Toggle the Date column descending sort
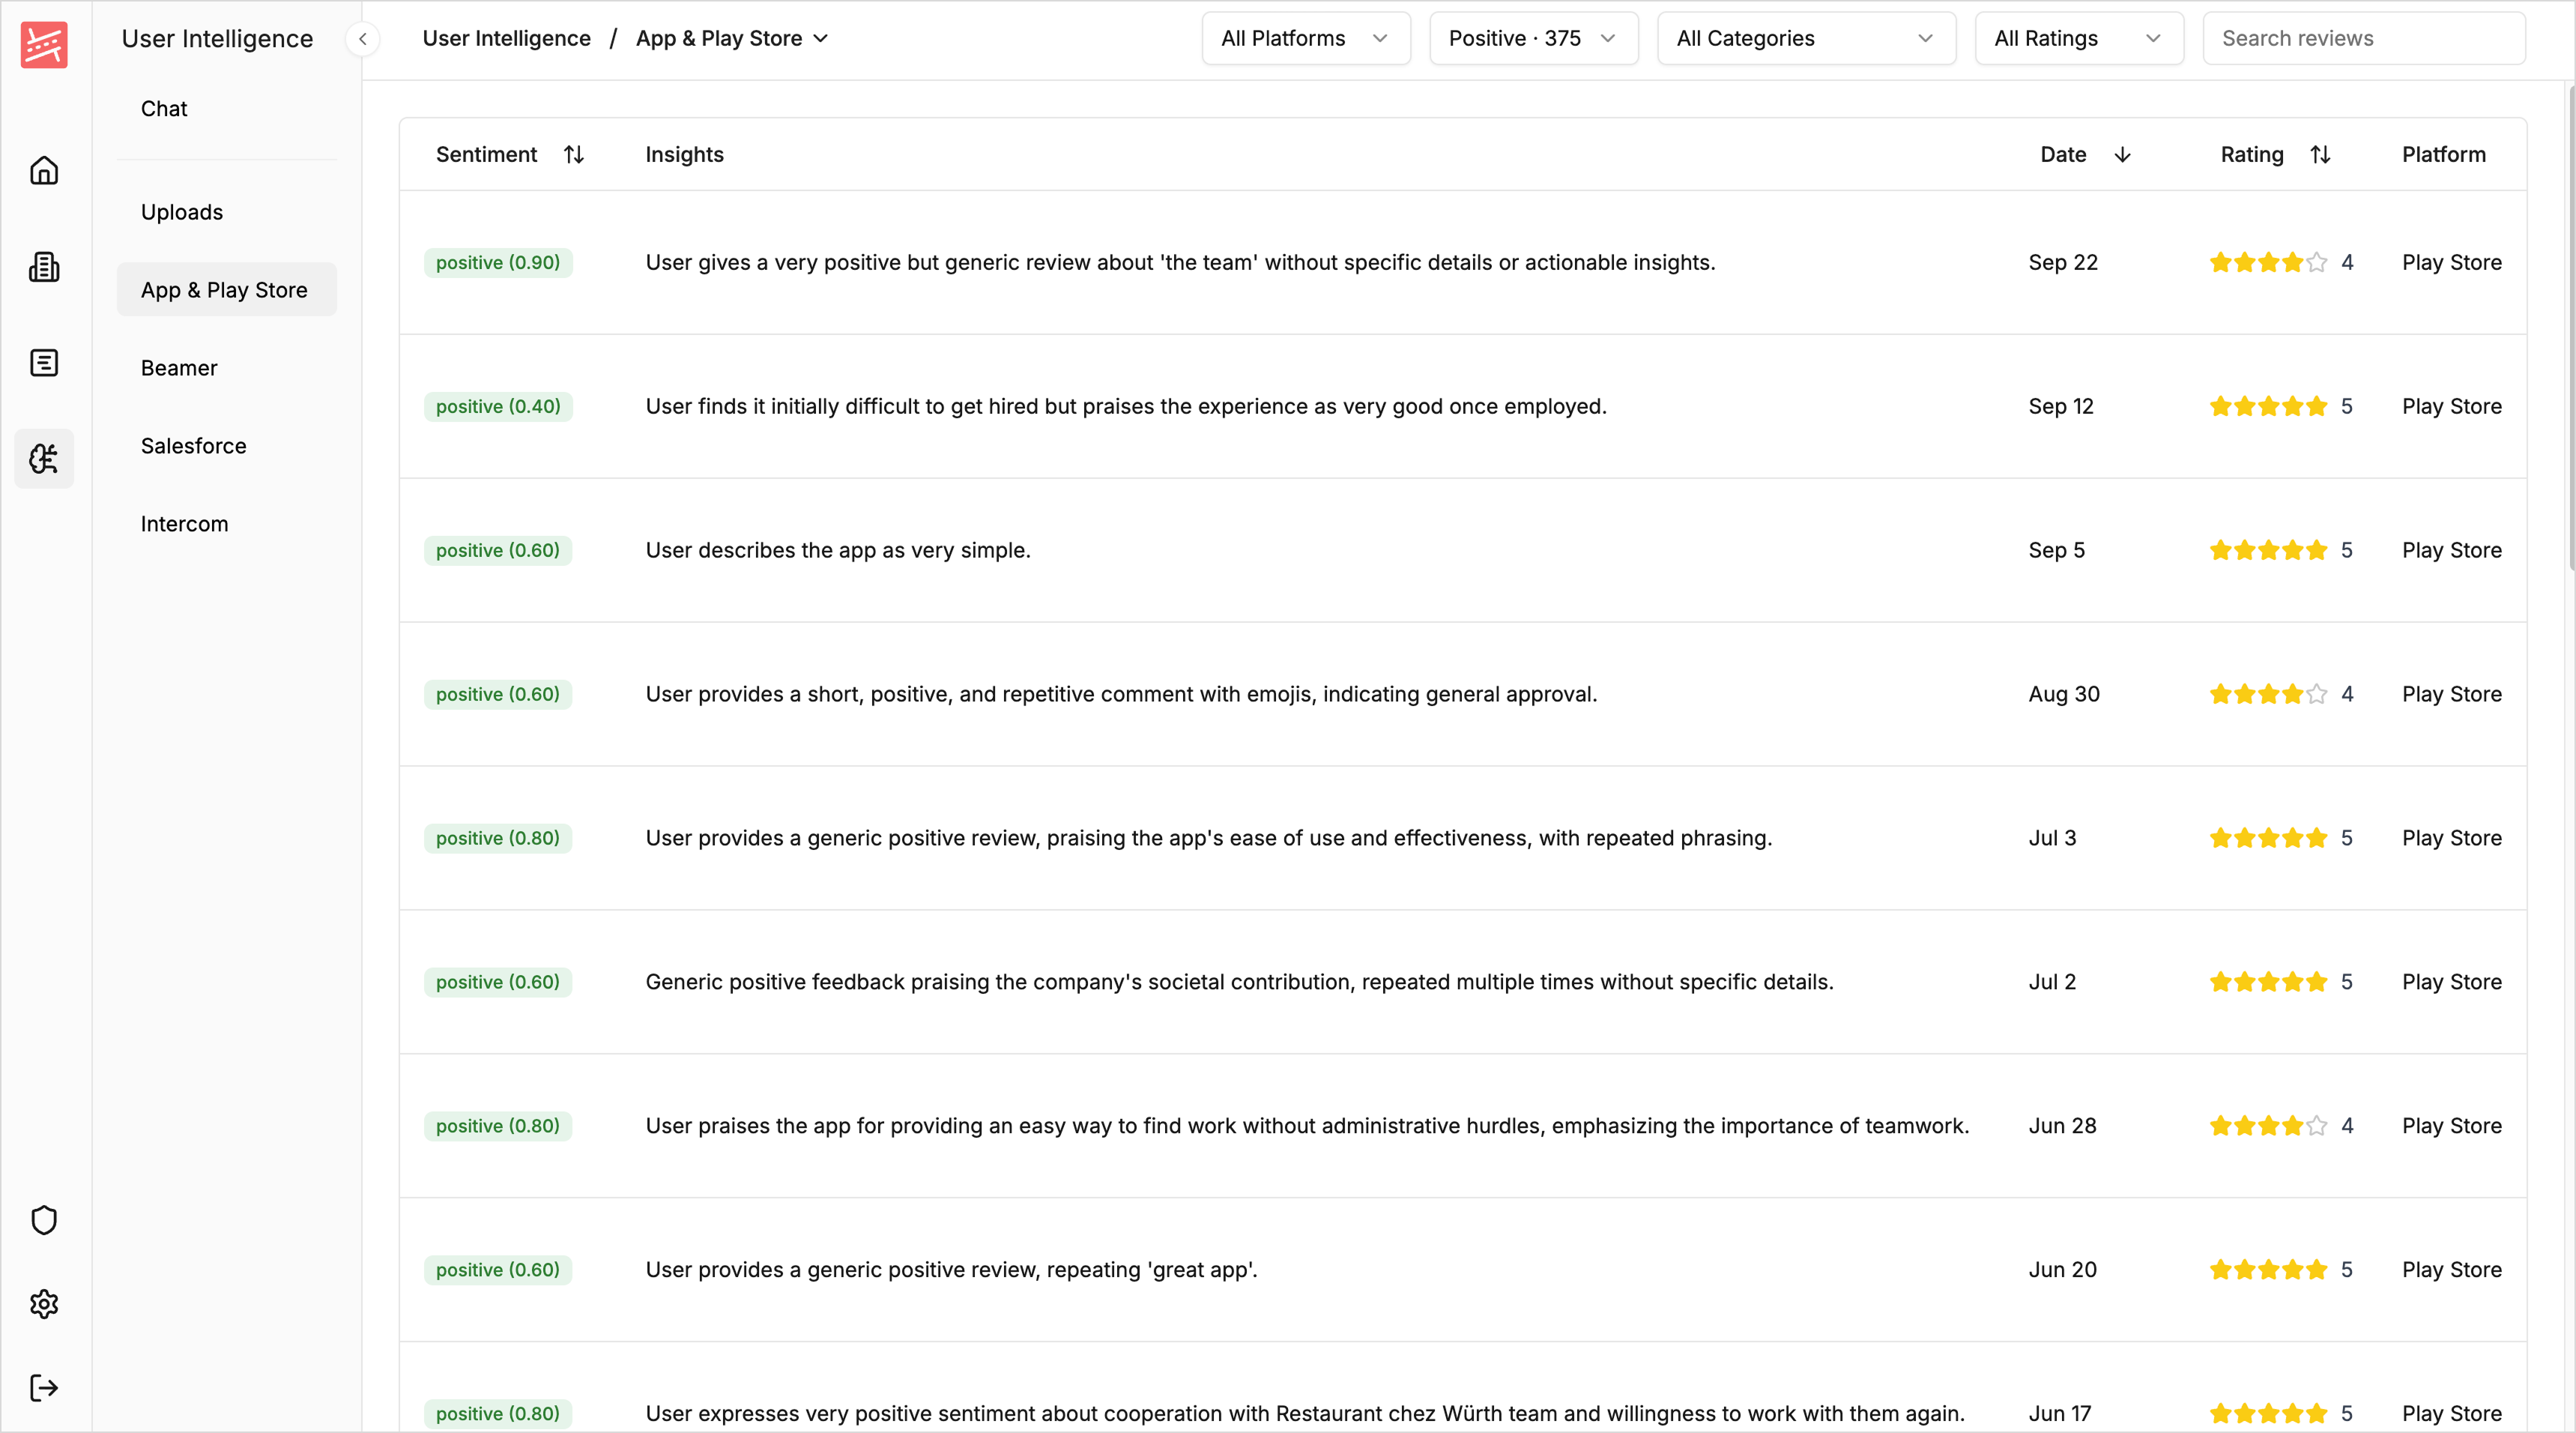Image resolution: width=2576 pixels, height=1433 pixels. click(2123, 154)
